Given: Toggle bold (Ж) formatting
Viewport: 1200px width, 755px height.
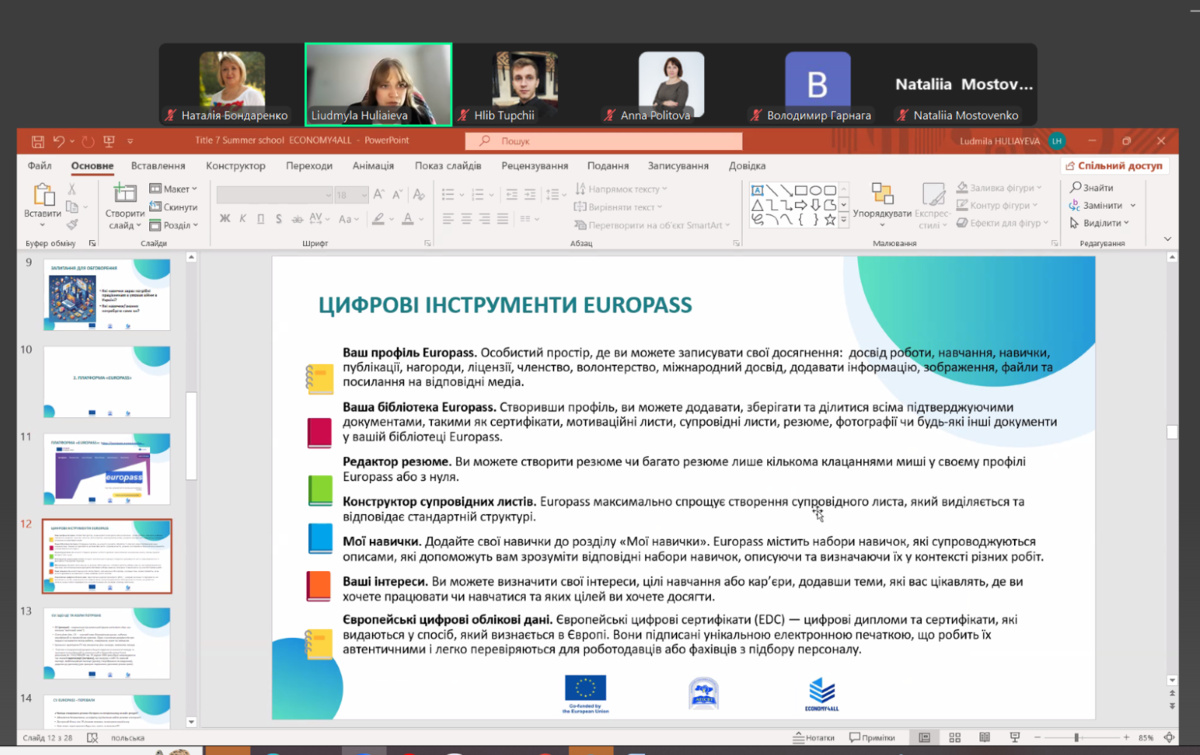Looking at the screenshot, I should click(225, 219).
